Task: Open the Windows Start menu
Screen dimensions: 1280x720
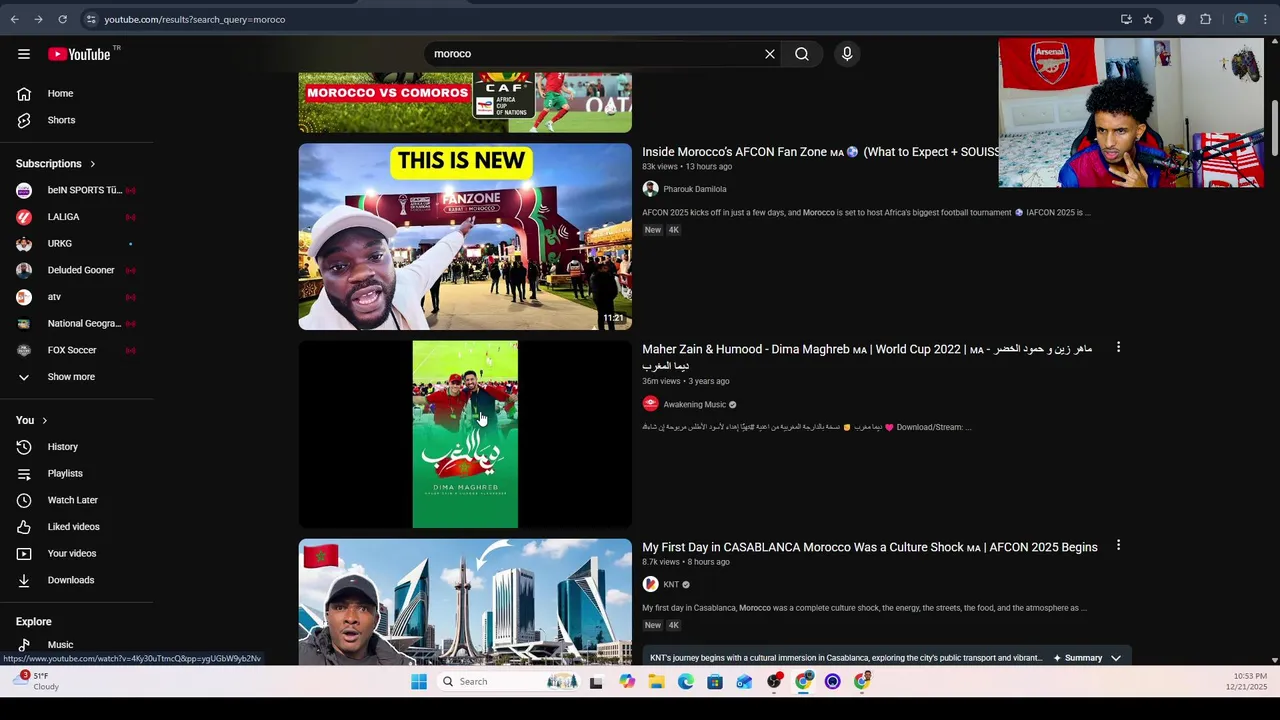Action: (x=419, y=682)
